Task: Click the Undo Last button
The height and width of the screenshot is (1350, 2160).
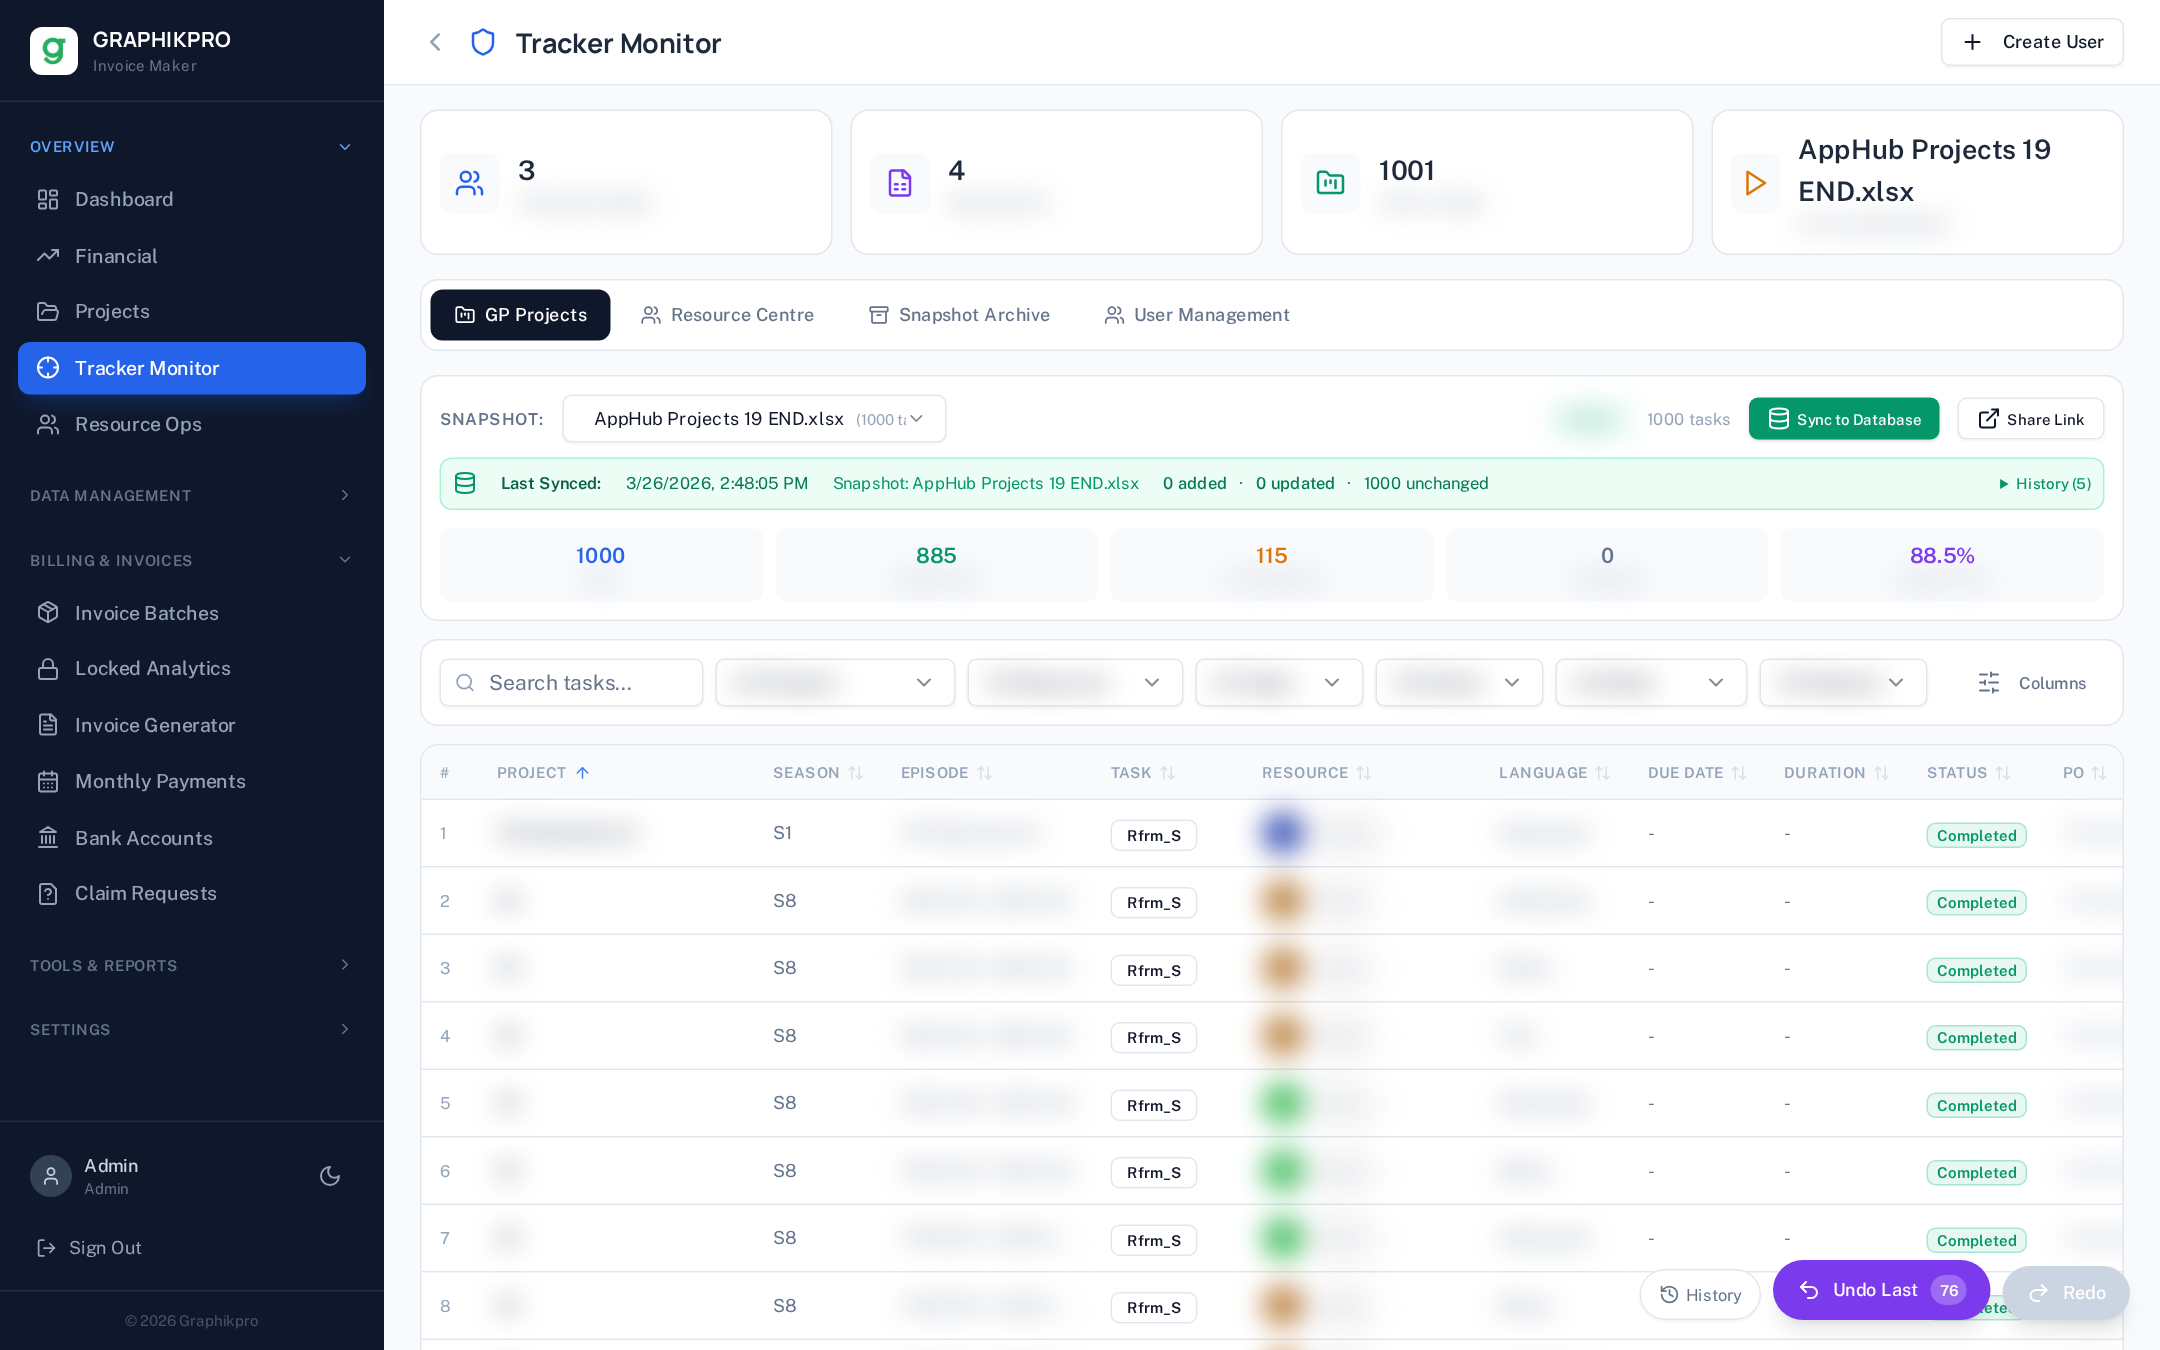Action: pos(1881,1290)
